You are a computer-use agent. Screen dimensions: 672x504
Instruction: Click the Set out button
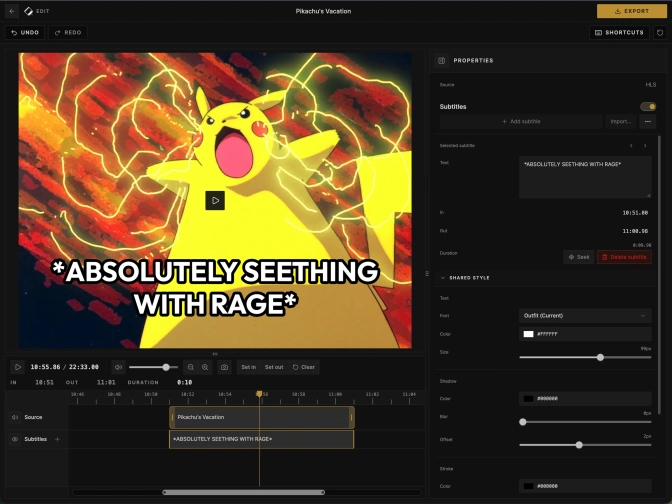[x=274, y=367]
